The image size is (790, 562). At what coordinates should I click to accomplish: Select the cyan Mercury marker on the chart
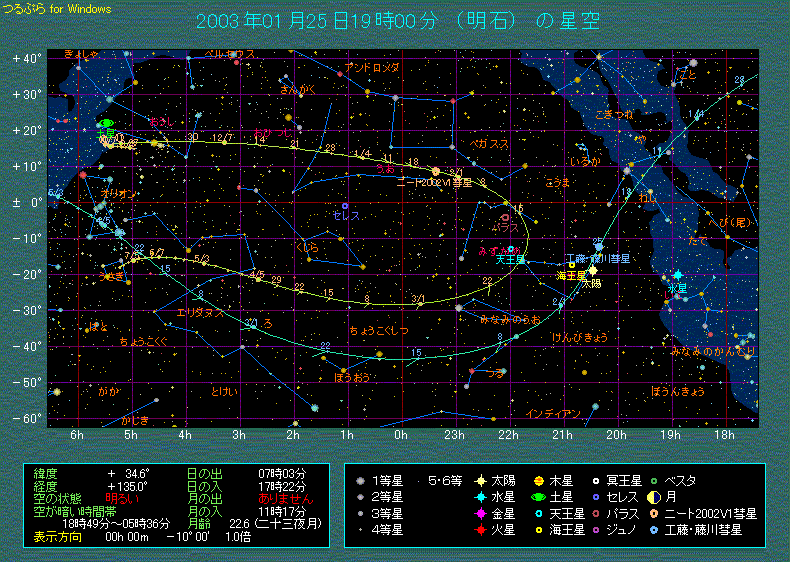click(678, 275)
